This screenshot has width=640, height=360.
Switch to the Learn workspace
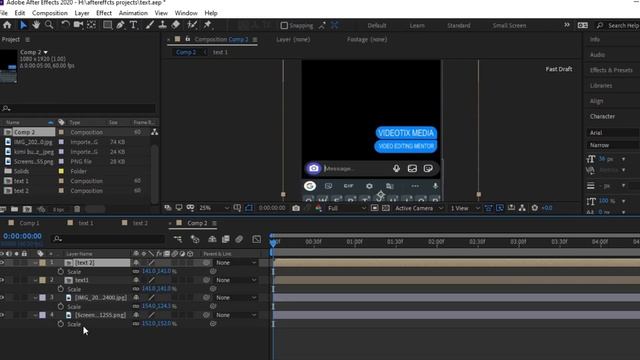point(417,25)
